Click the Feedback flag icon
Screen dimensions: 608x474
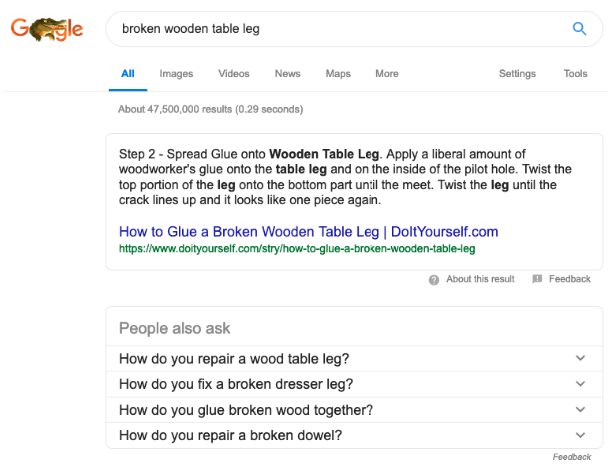pos(538,280)
